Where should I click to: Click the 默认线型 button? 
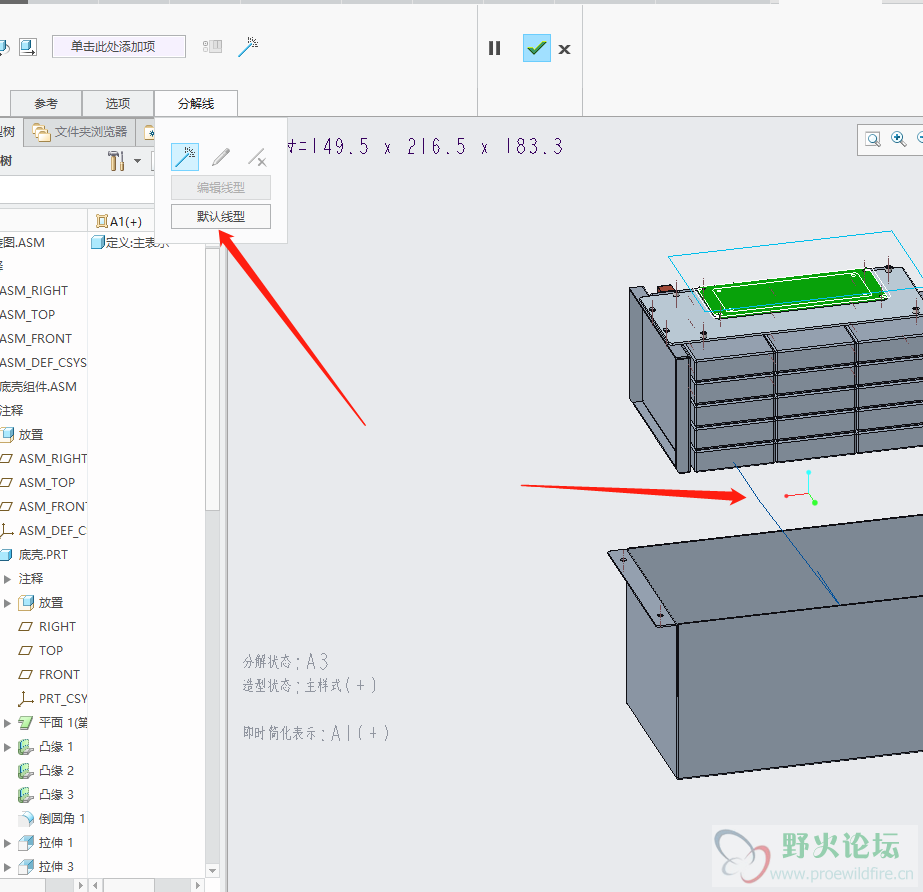(x=221, y=217)
